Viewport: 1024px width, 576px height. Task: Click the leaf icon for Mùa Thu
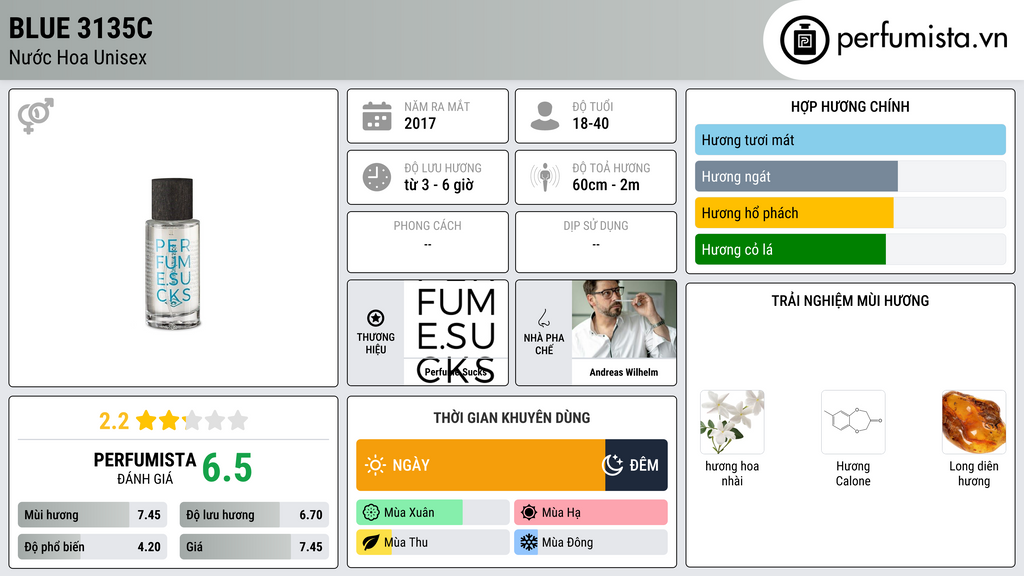[371, 542]
